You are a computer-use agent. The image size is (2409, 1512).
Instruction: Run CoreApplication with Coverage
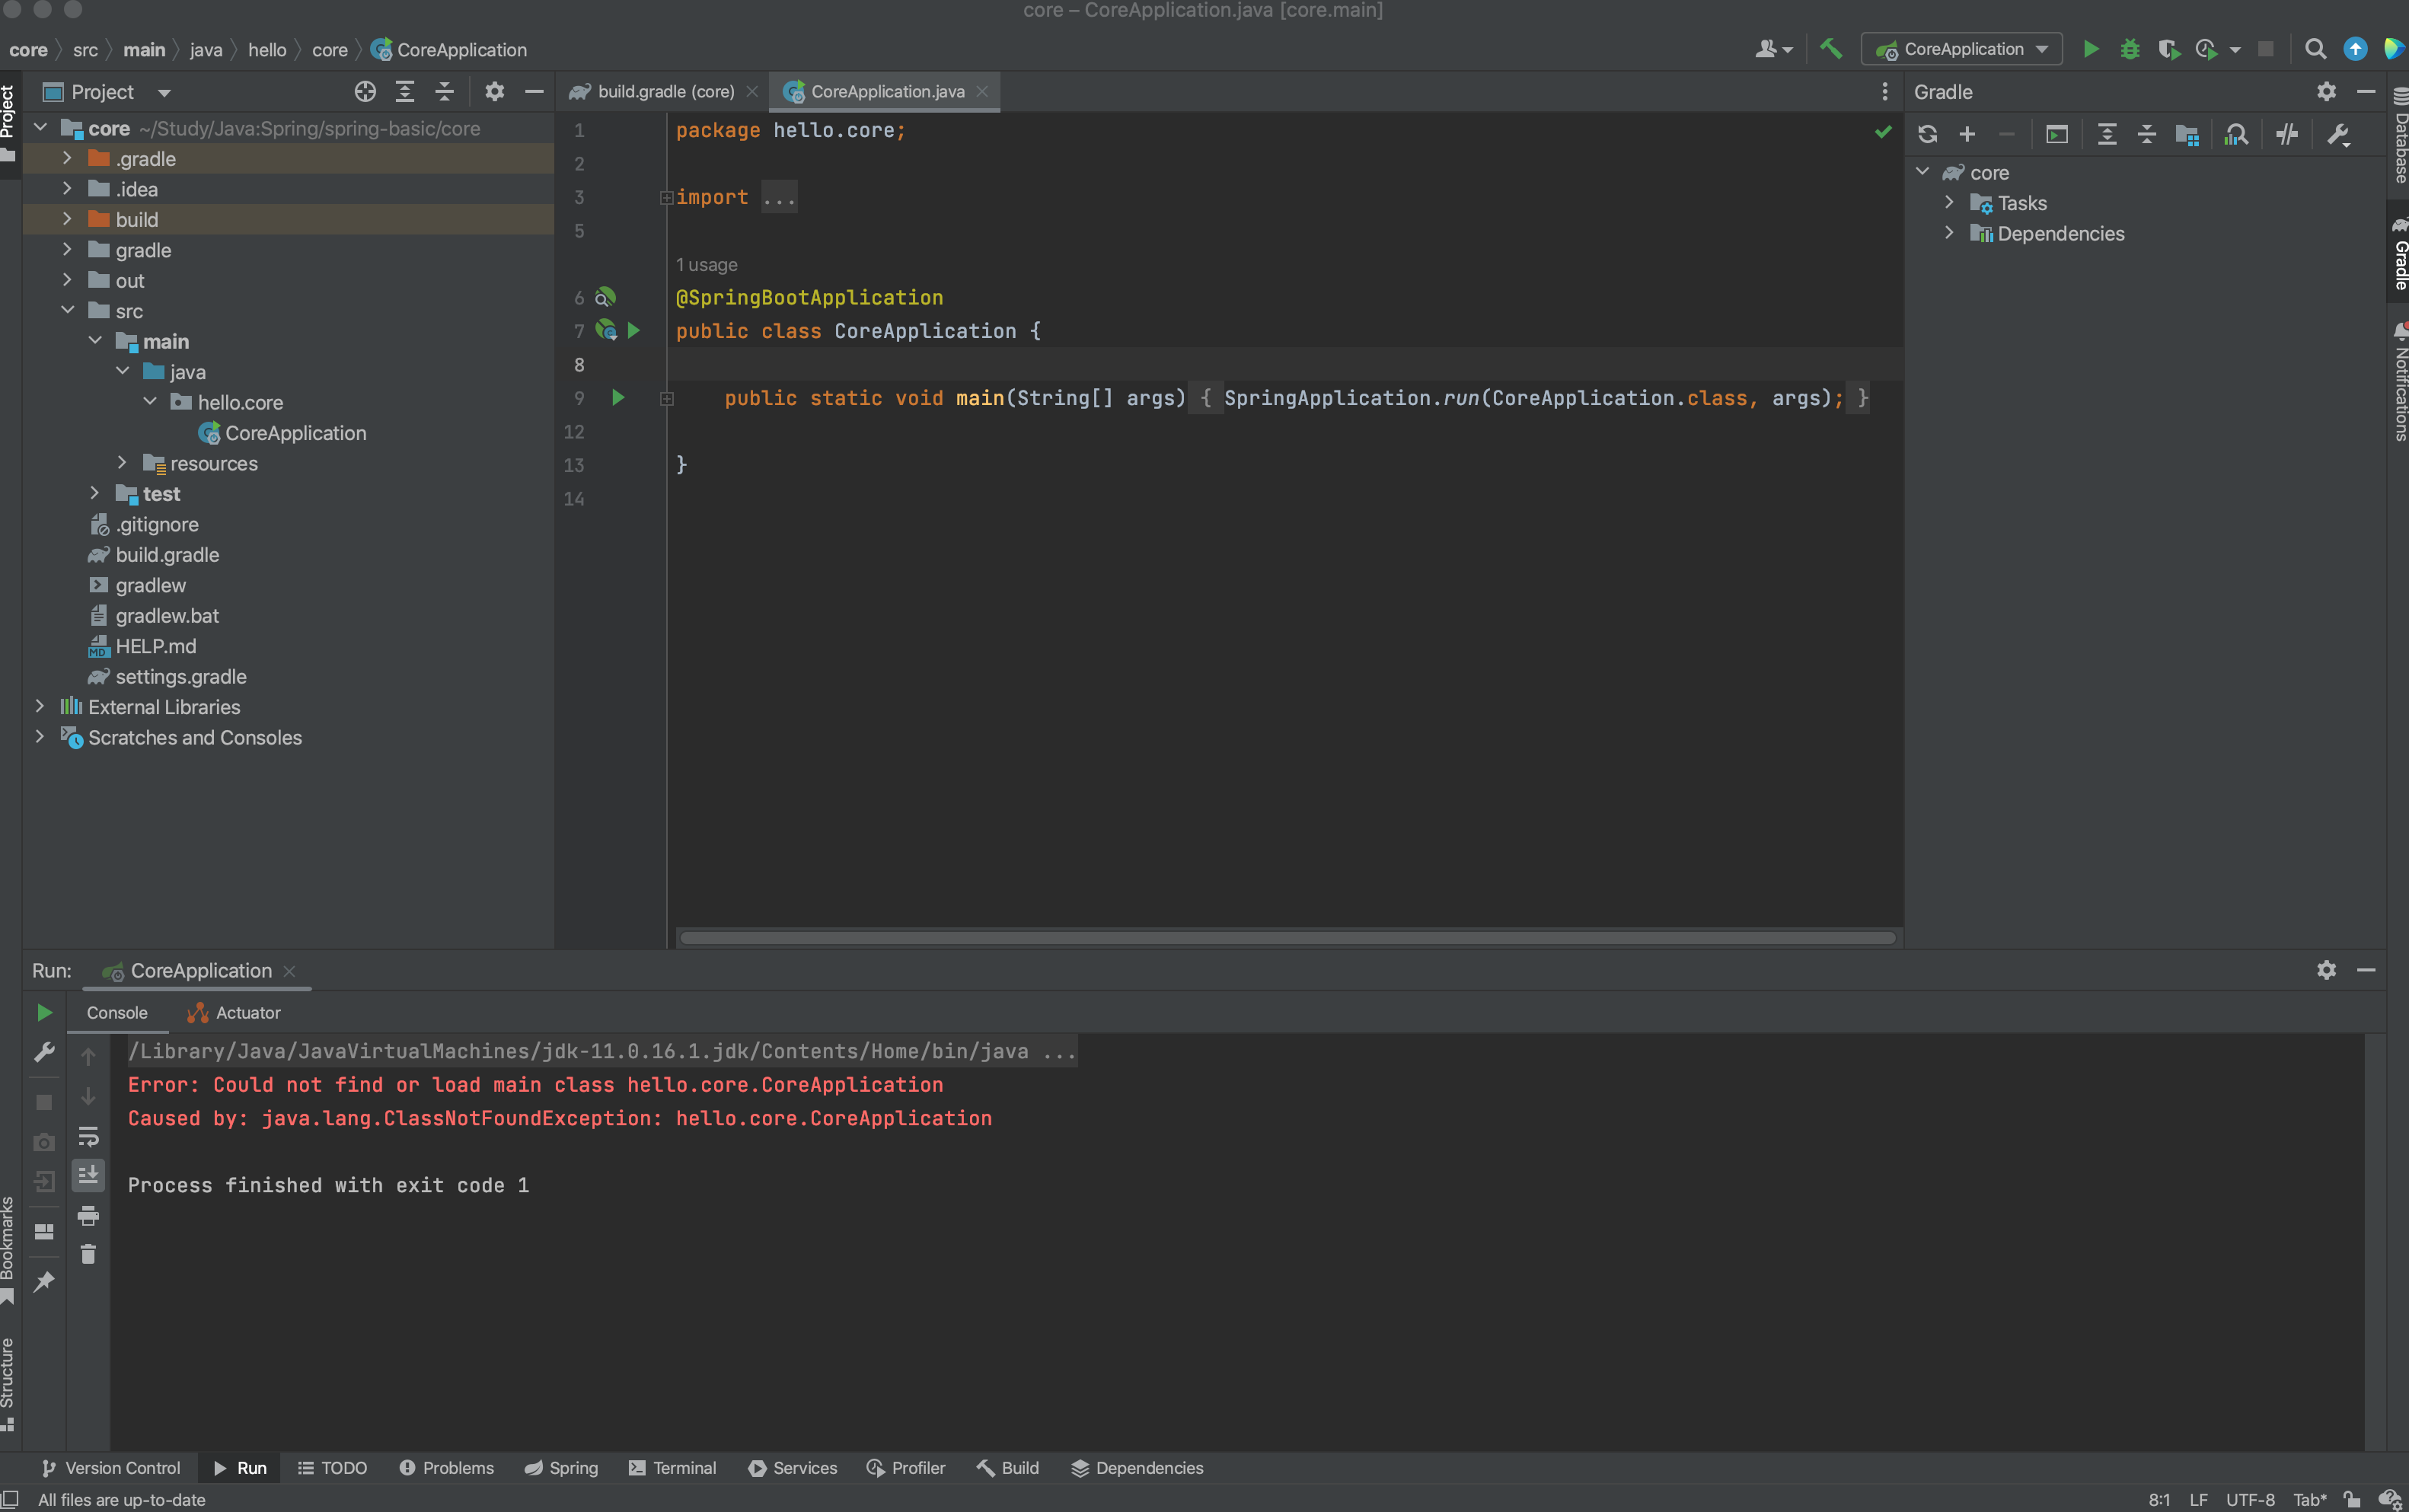(2168, 49)
